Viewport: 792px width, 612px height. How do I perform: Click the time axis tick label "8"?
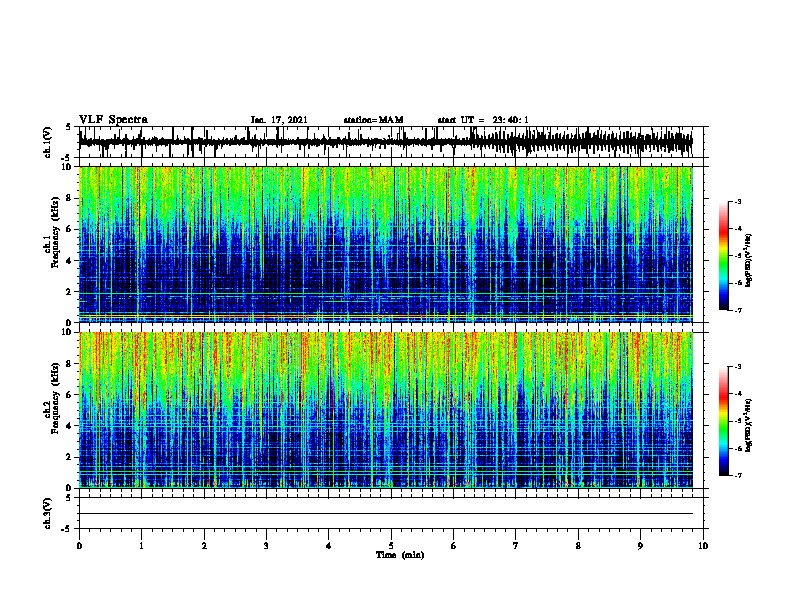pyautogui.click(x=578, y=546)
